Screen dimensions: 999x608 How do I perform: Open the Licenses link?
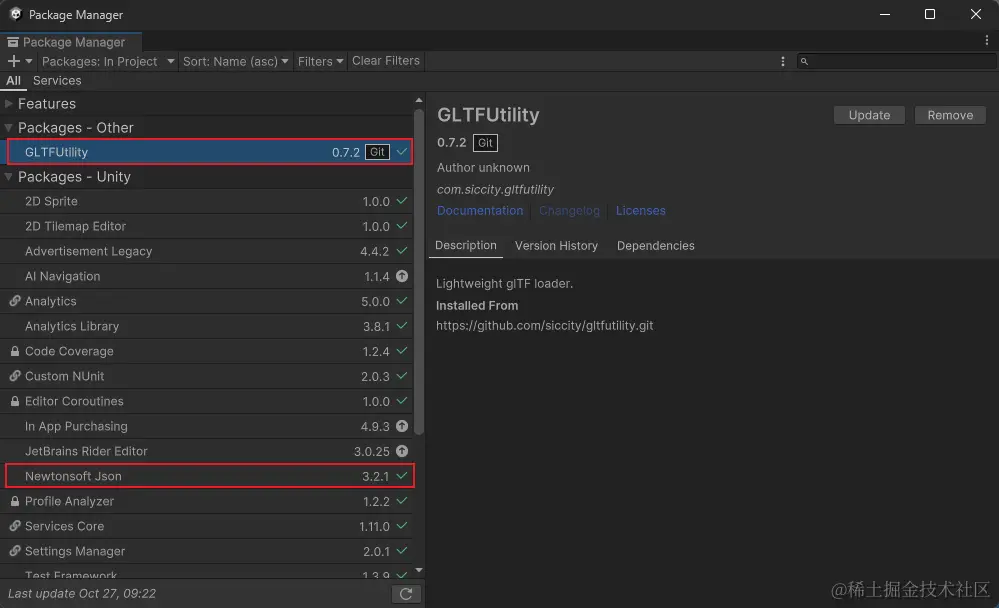[640, 211]
